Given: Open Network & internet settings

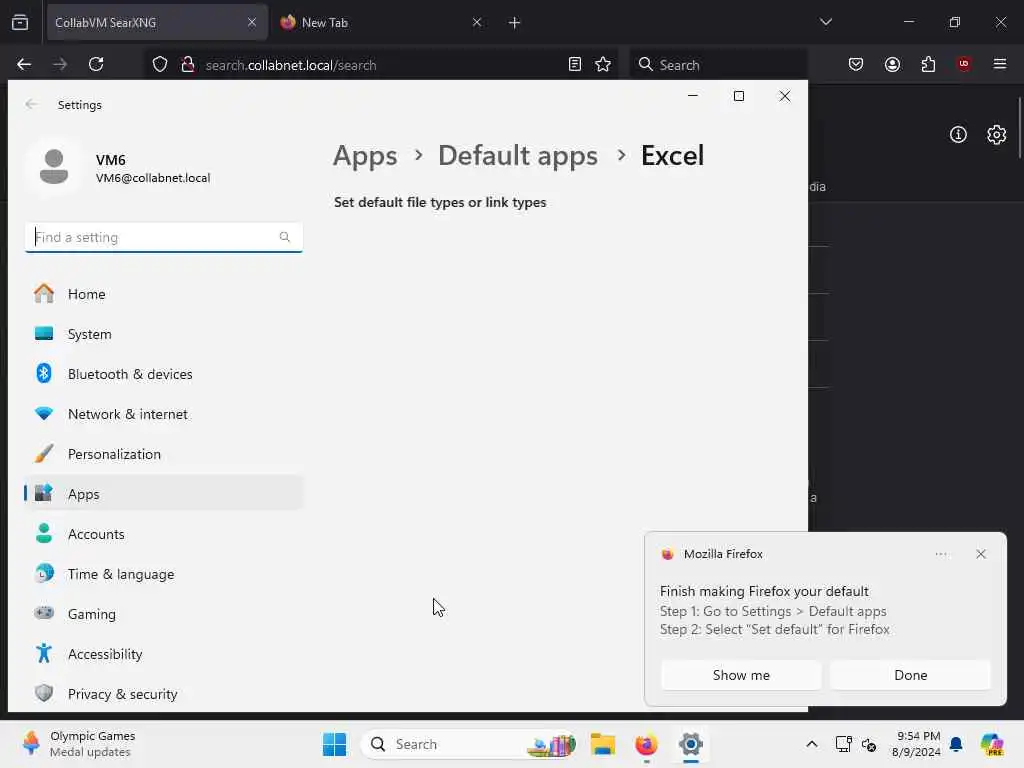Looking at the screenshot, I should tap(163, 414).
